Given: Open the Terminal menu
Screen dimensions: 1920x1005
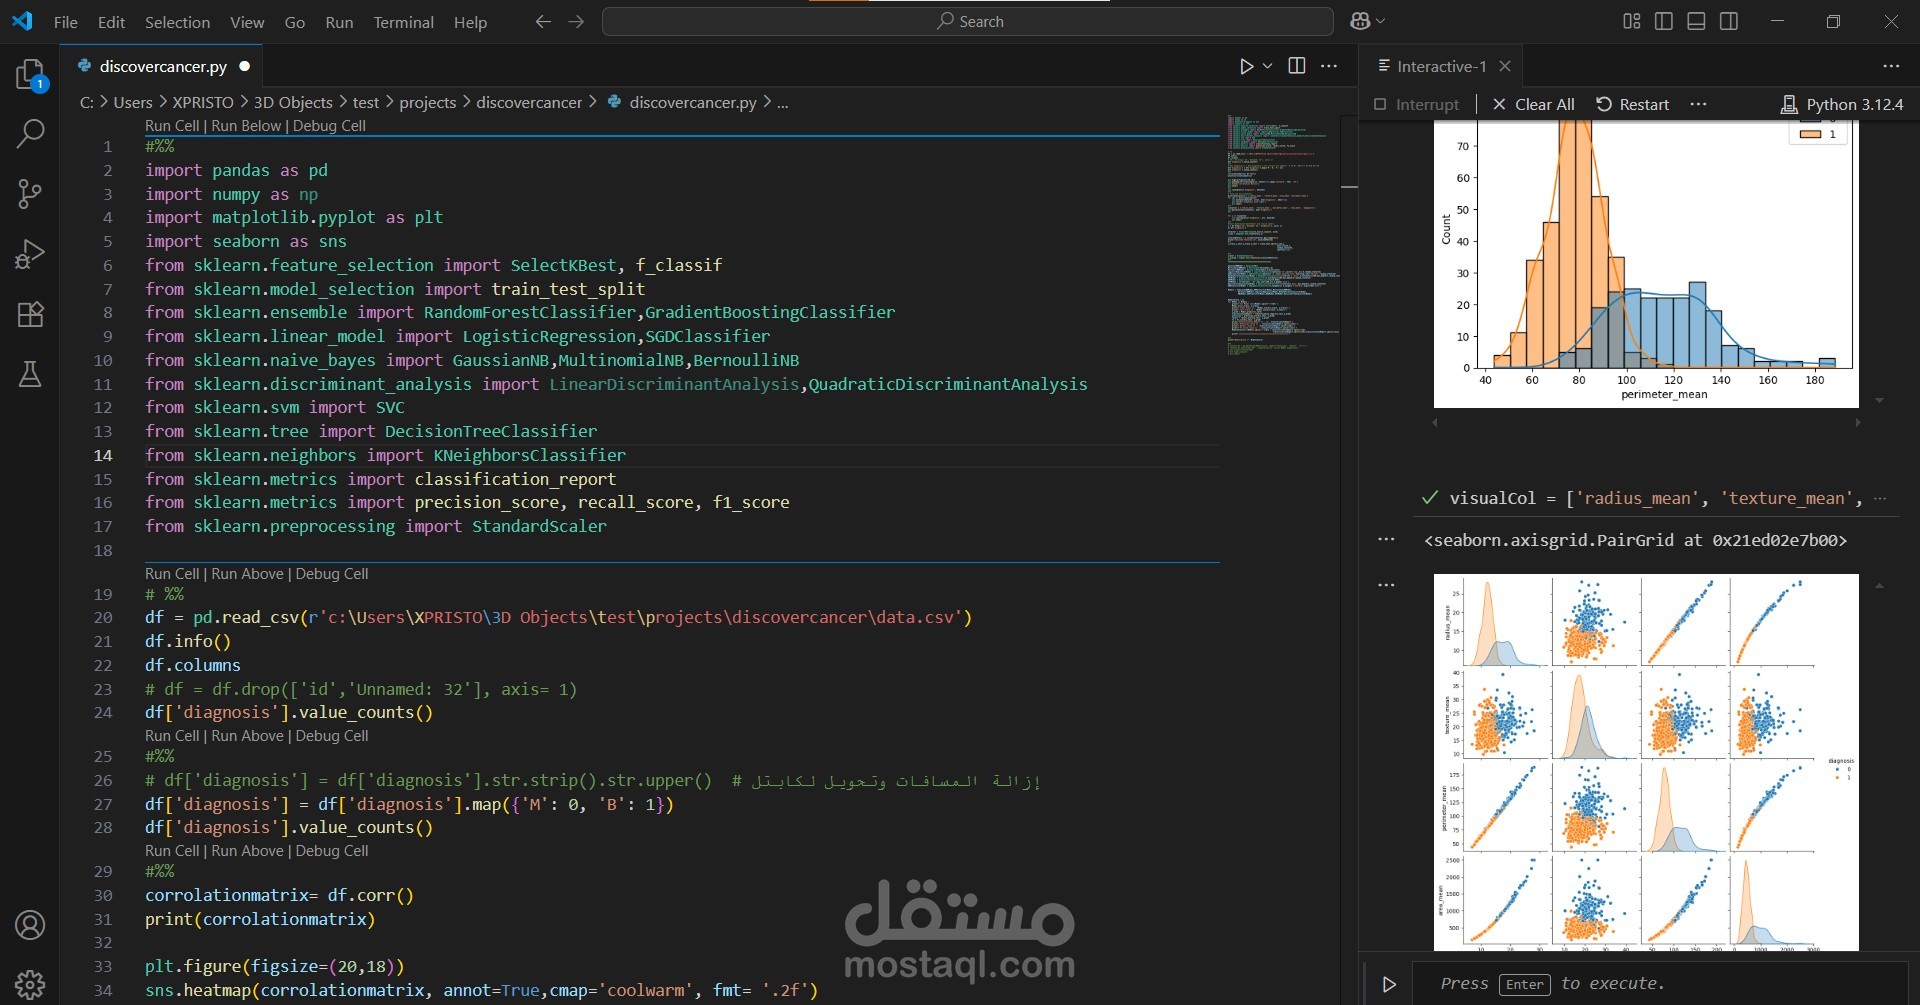Looking at the screenshot, I should tap(403, 22).
